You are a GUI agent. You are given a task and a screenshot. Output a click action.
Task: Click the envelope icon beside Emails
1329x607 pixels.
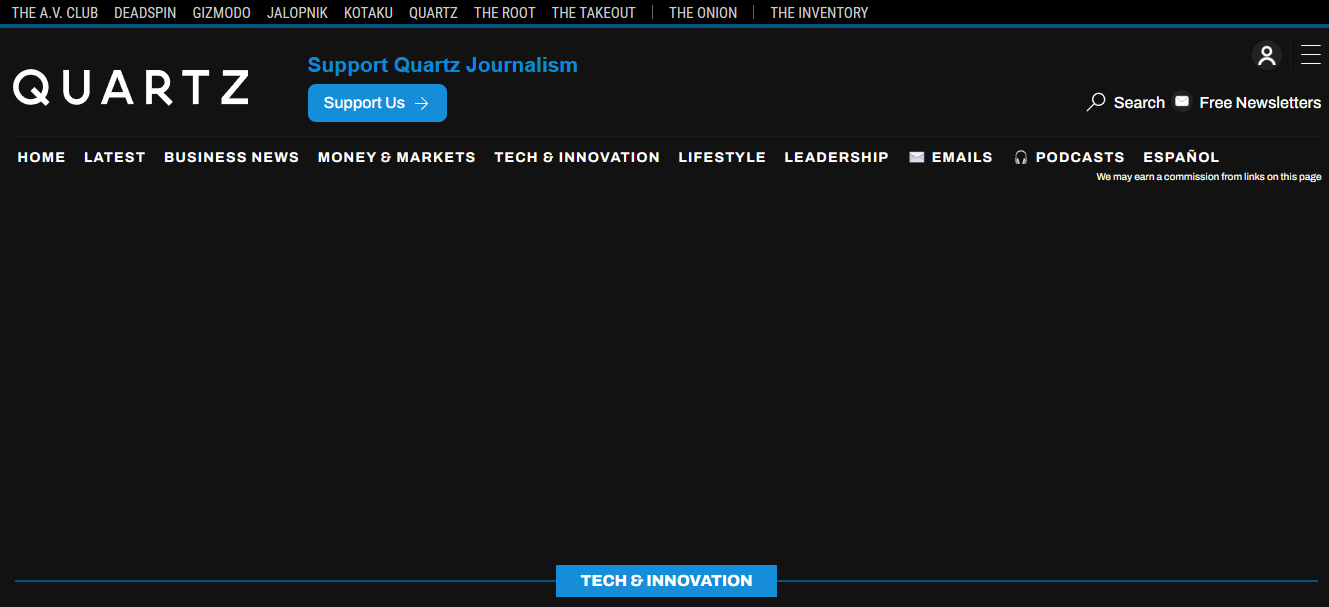(916, 157)
